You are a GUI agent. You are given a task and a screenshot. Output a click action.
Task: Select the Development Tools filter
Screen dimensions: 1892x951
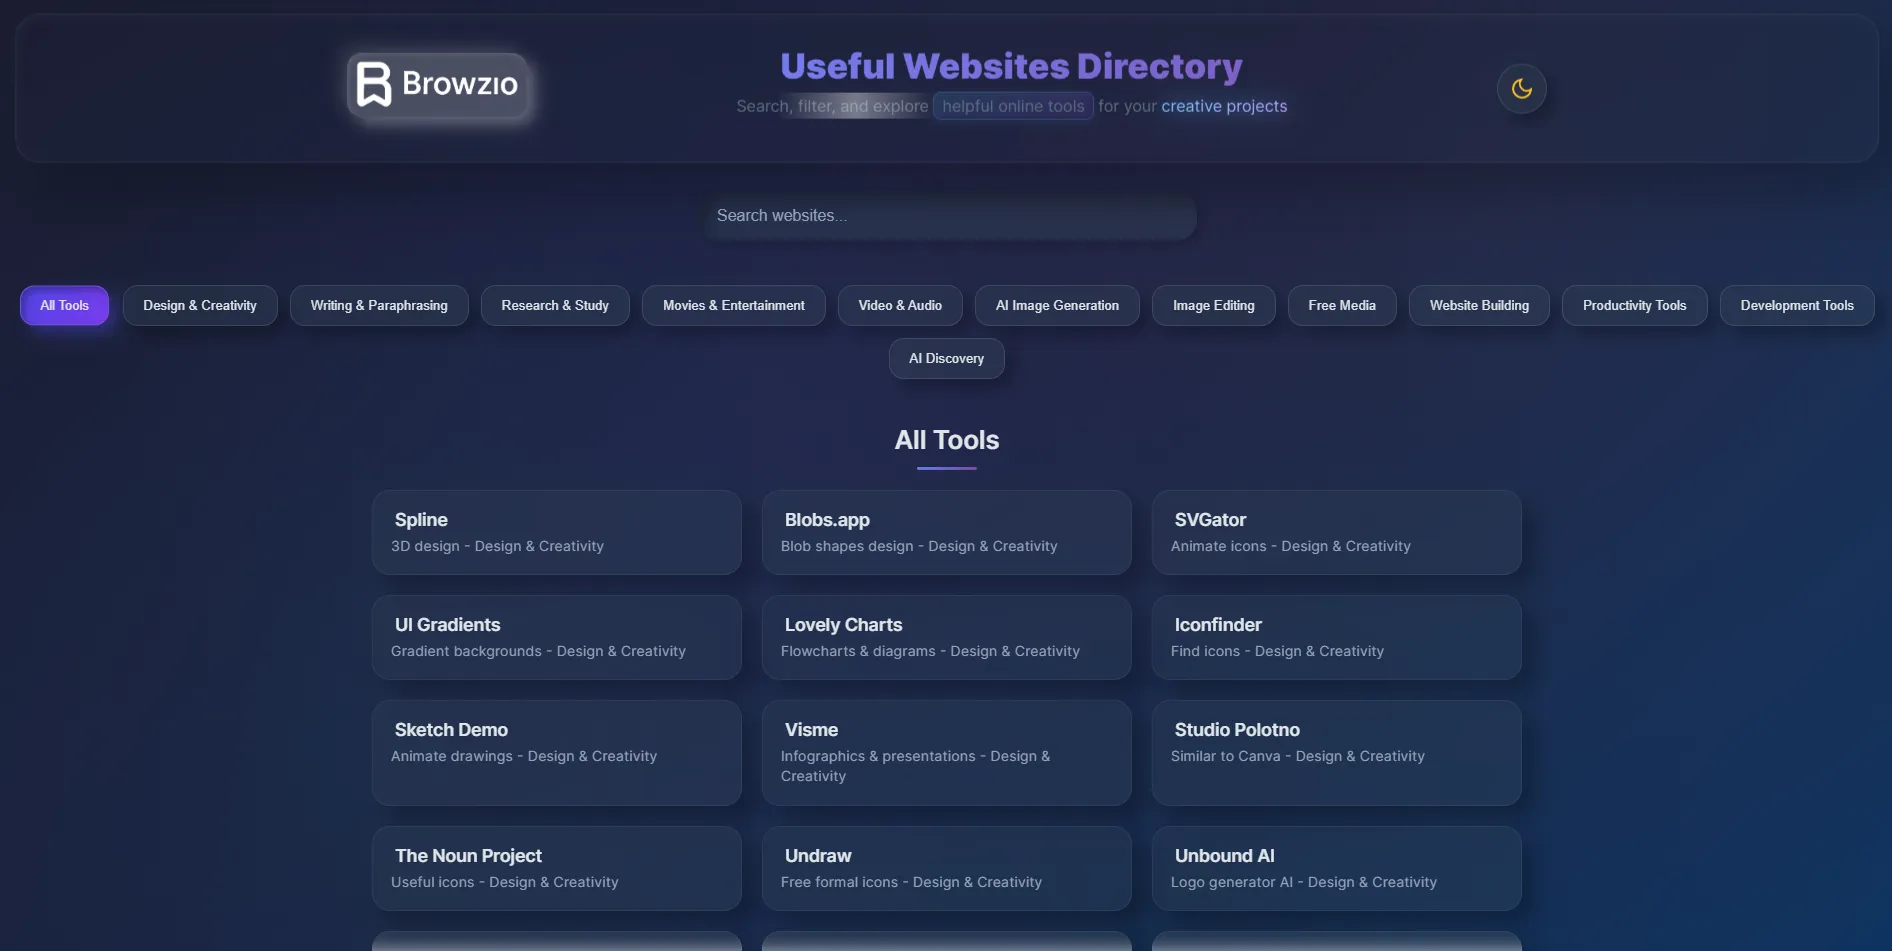[x=1796, y=306]
